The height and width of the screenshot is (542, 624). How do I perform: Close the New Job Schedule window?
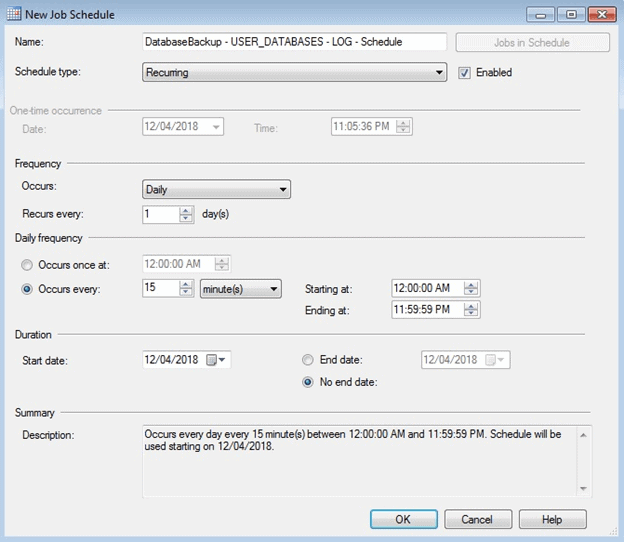pos(602,15)
